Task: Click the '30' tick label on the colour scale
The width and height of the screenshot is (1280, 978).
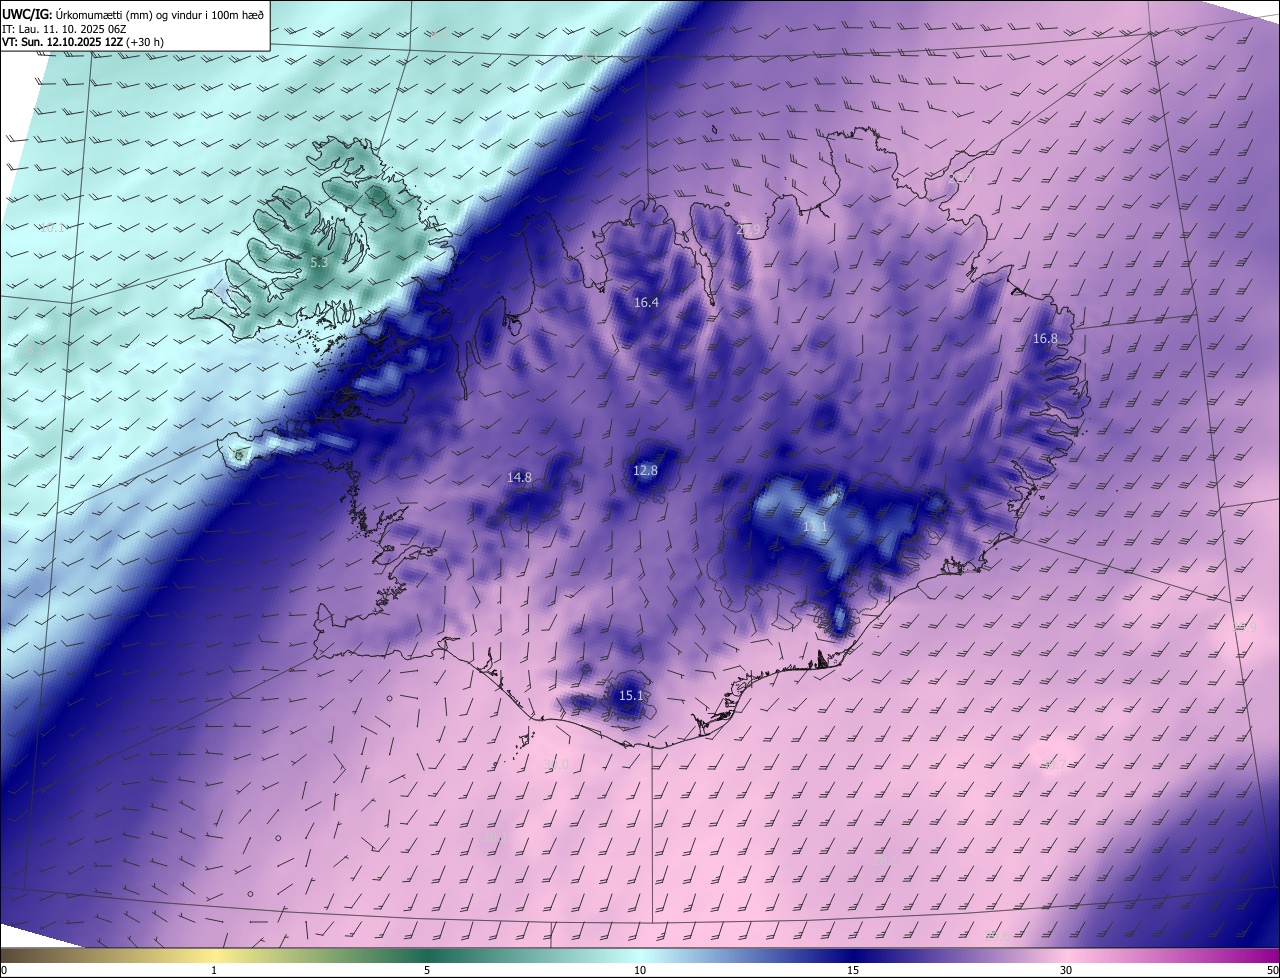Action: tap(1066, 970)
